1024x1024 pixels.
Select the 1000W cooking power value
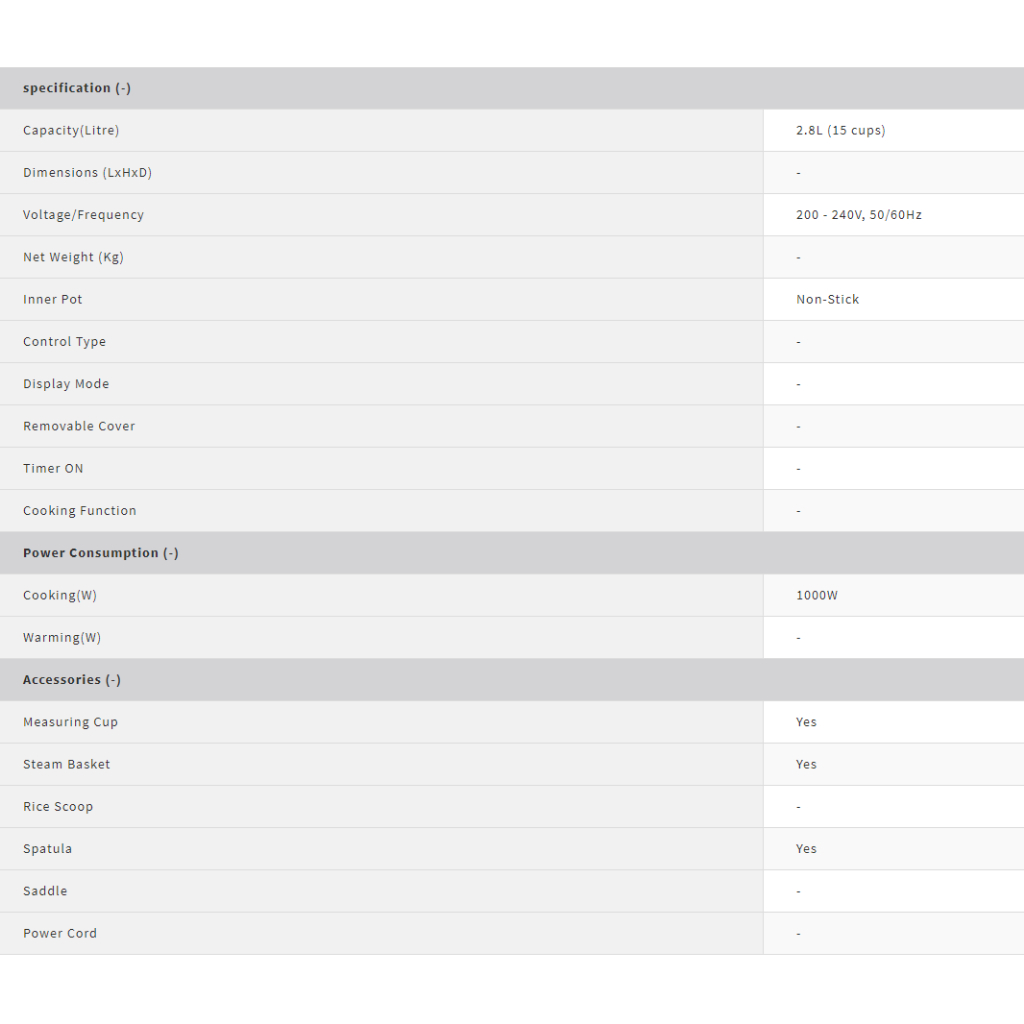pos(816,595)
